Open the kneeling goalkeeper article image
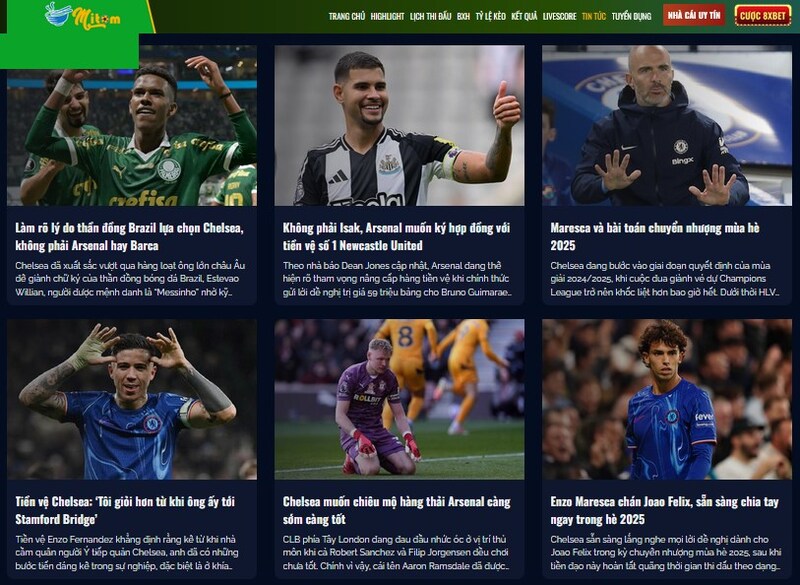This screenshot has height=585, width=800. pos(399,399)
